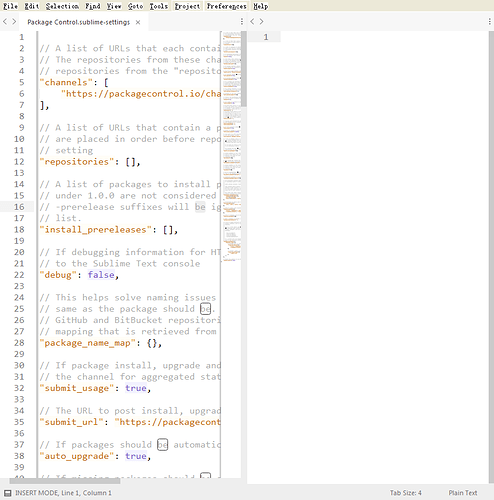
Task: Click the "submit_usage" key on line 32
Action: click(77, 388)
